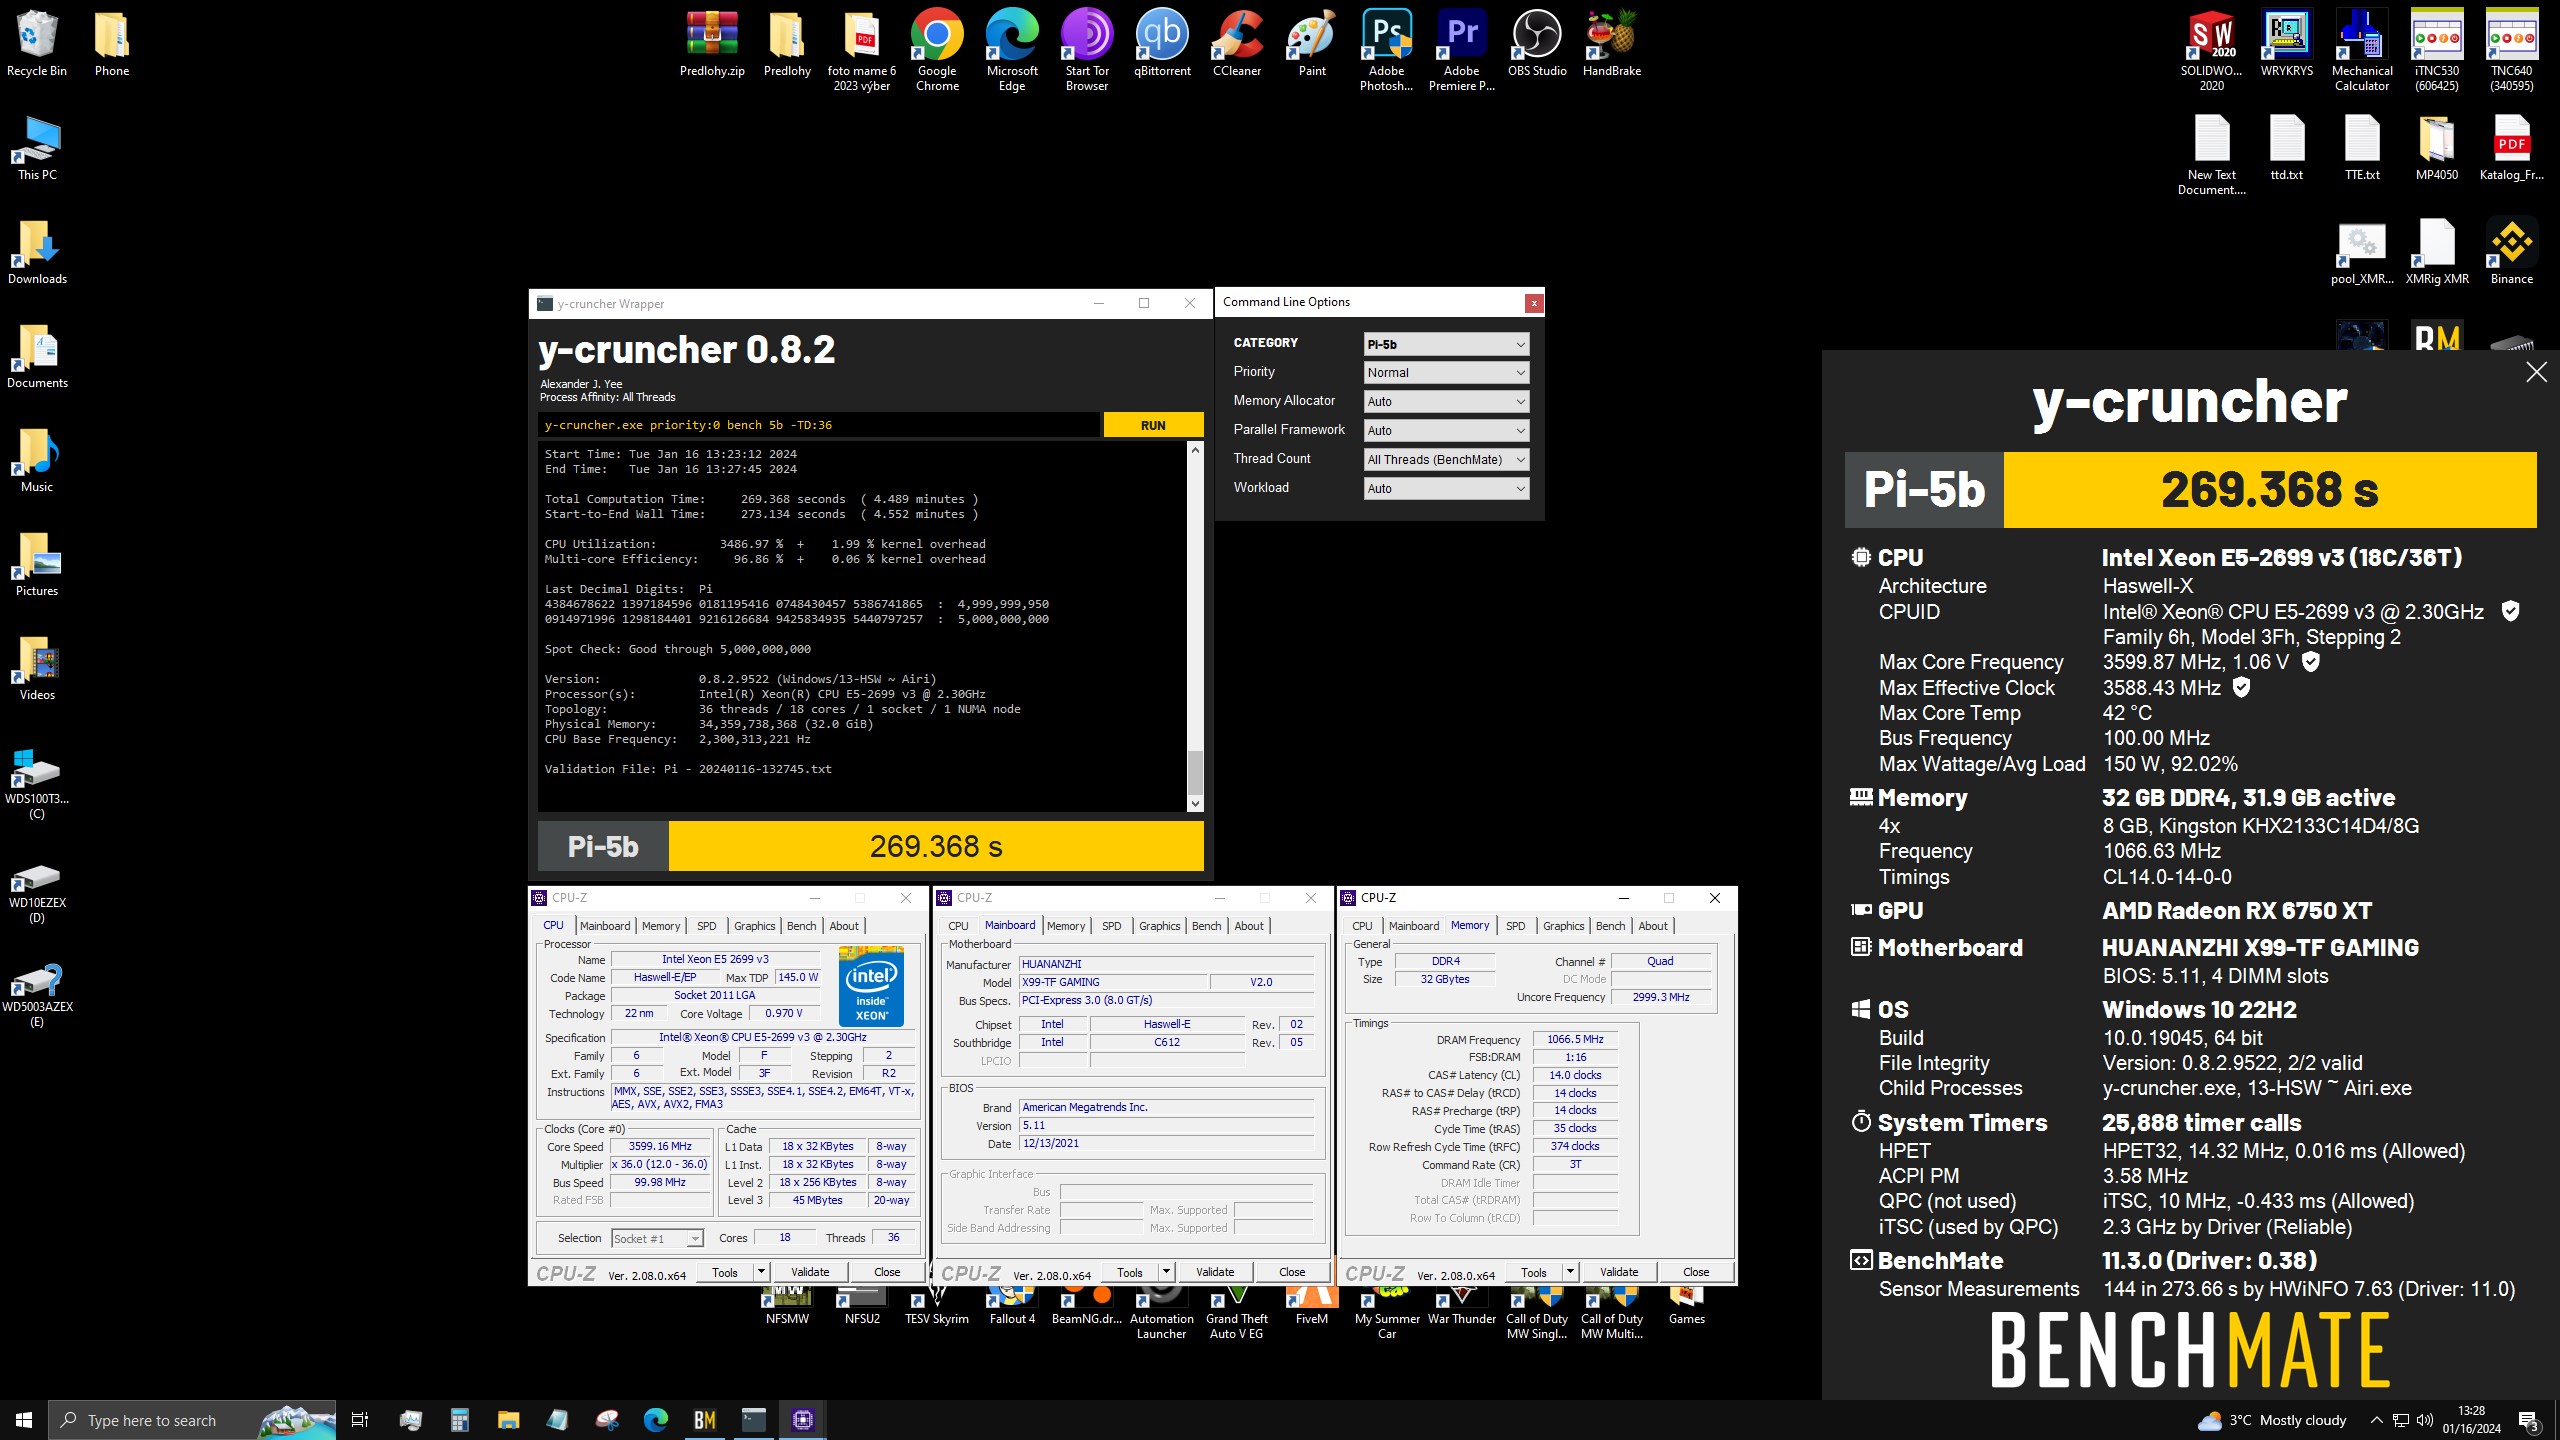Launch Microsoft Edge desktop shortcut
The image size is (2560, 1440).
[1012, 50]
